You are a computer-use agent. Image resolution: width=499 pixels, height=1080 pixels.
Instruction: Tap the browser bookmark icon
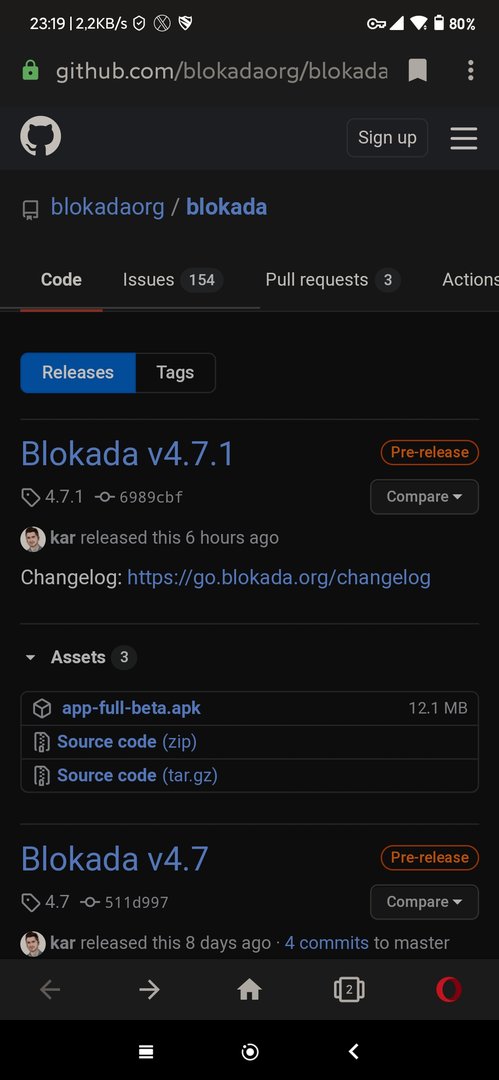(418, 70)
